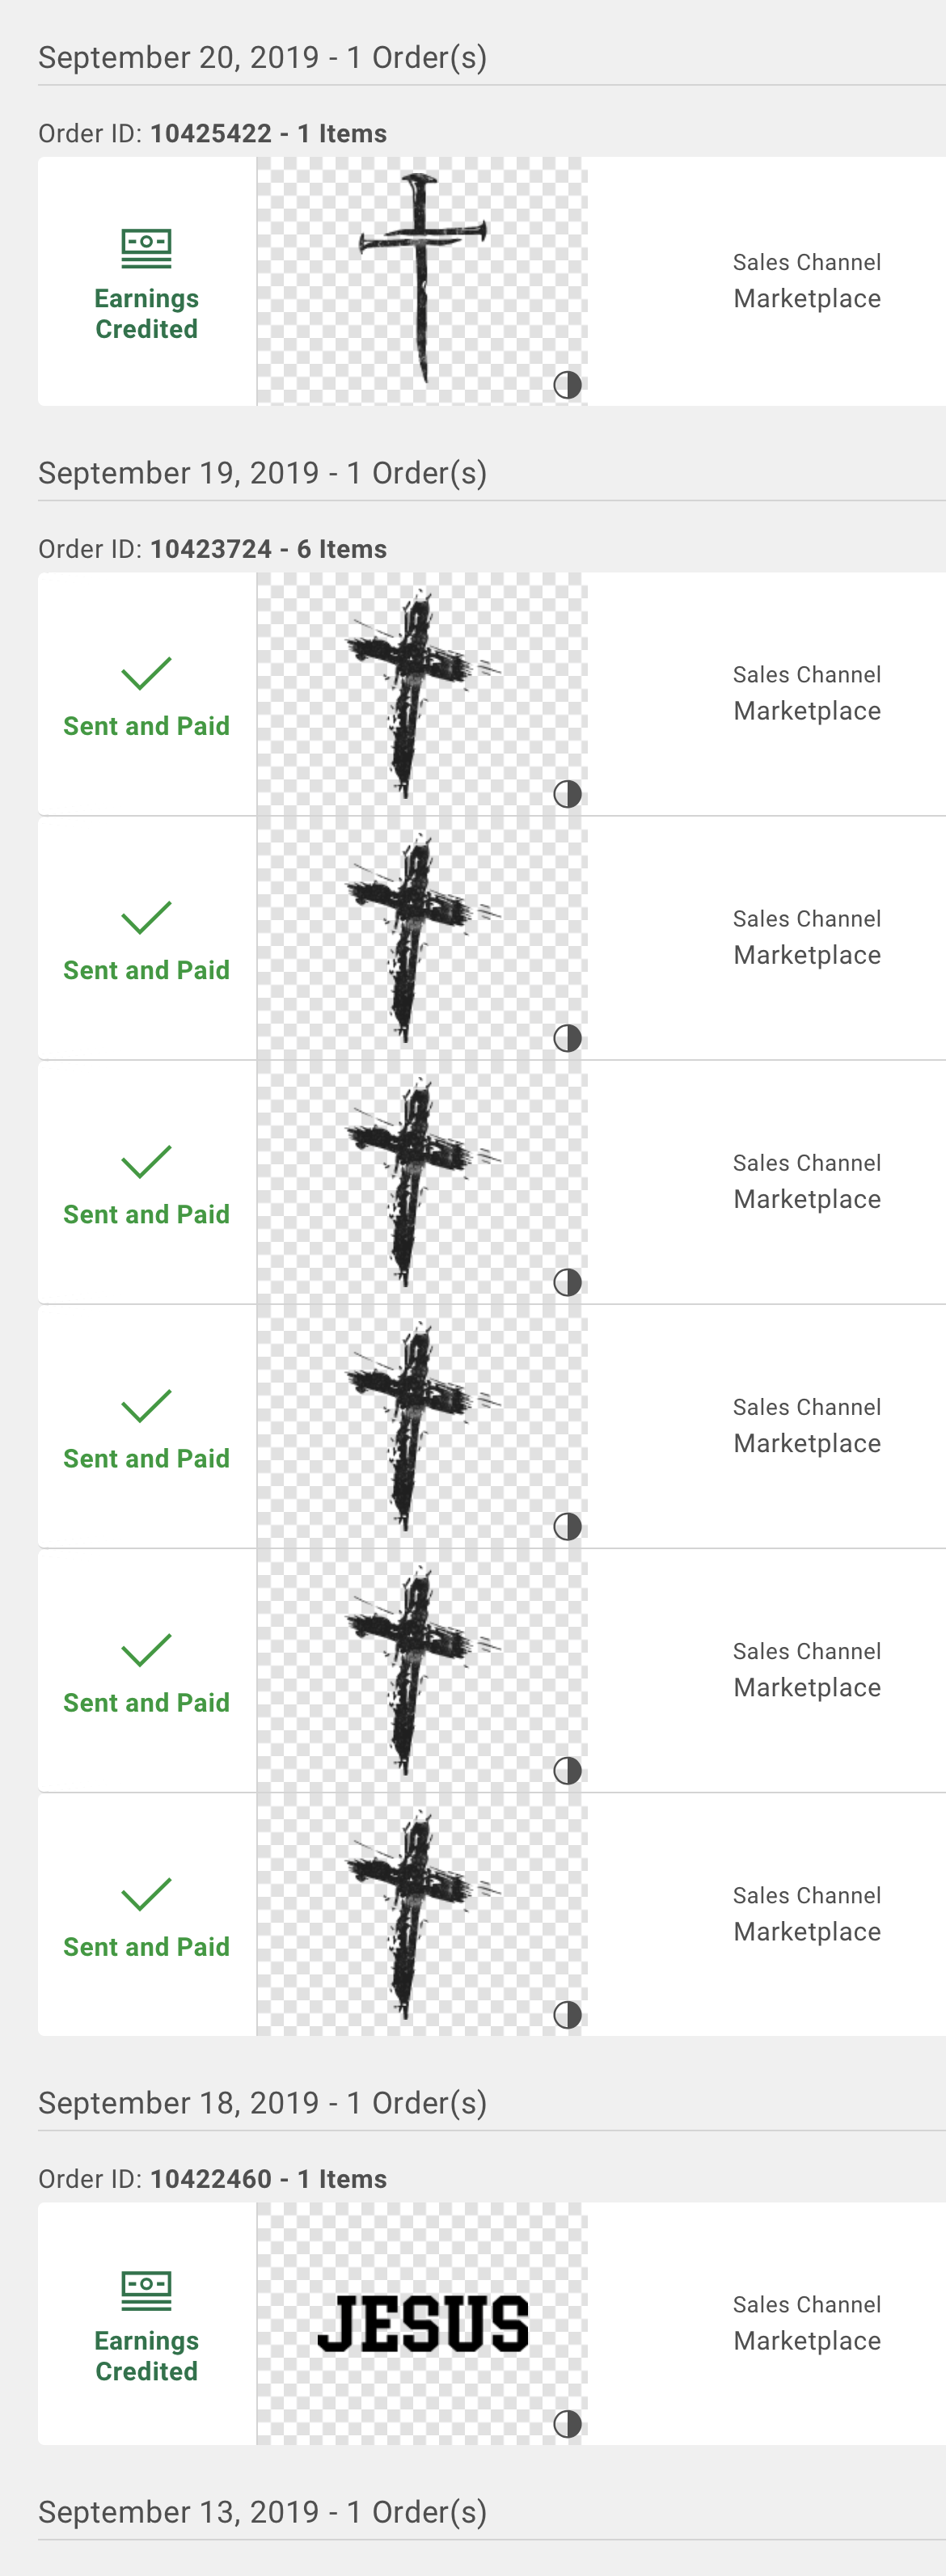
Task: Toggle contrast on last brush cross in order 10423724
Action: (x=567, y=2014)
